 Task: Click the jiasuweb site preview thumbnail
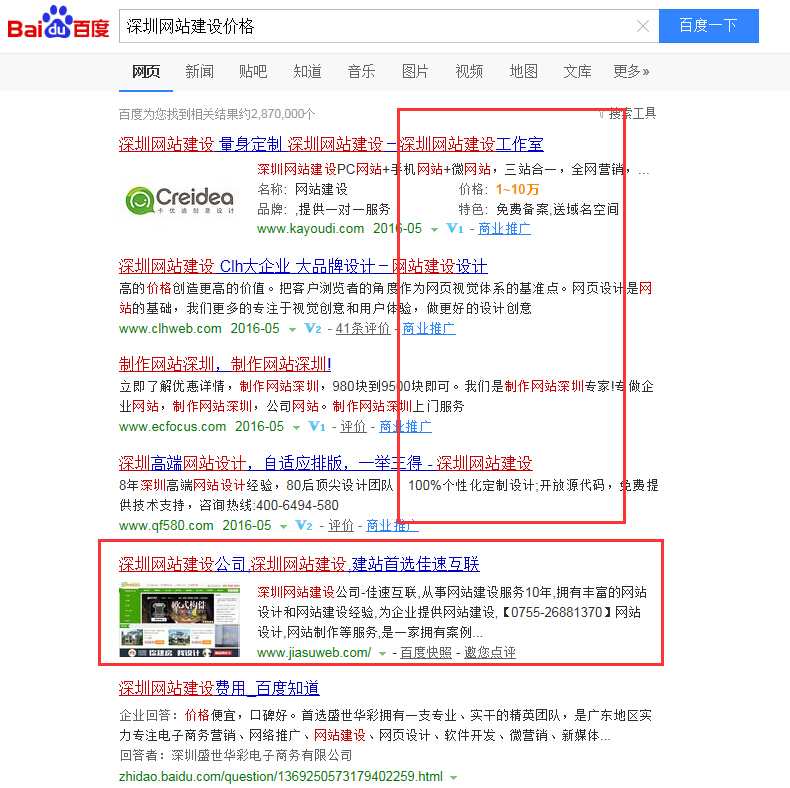tap(180, 620)
